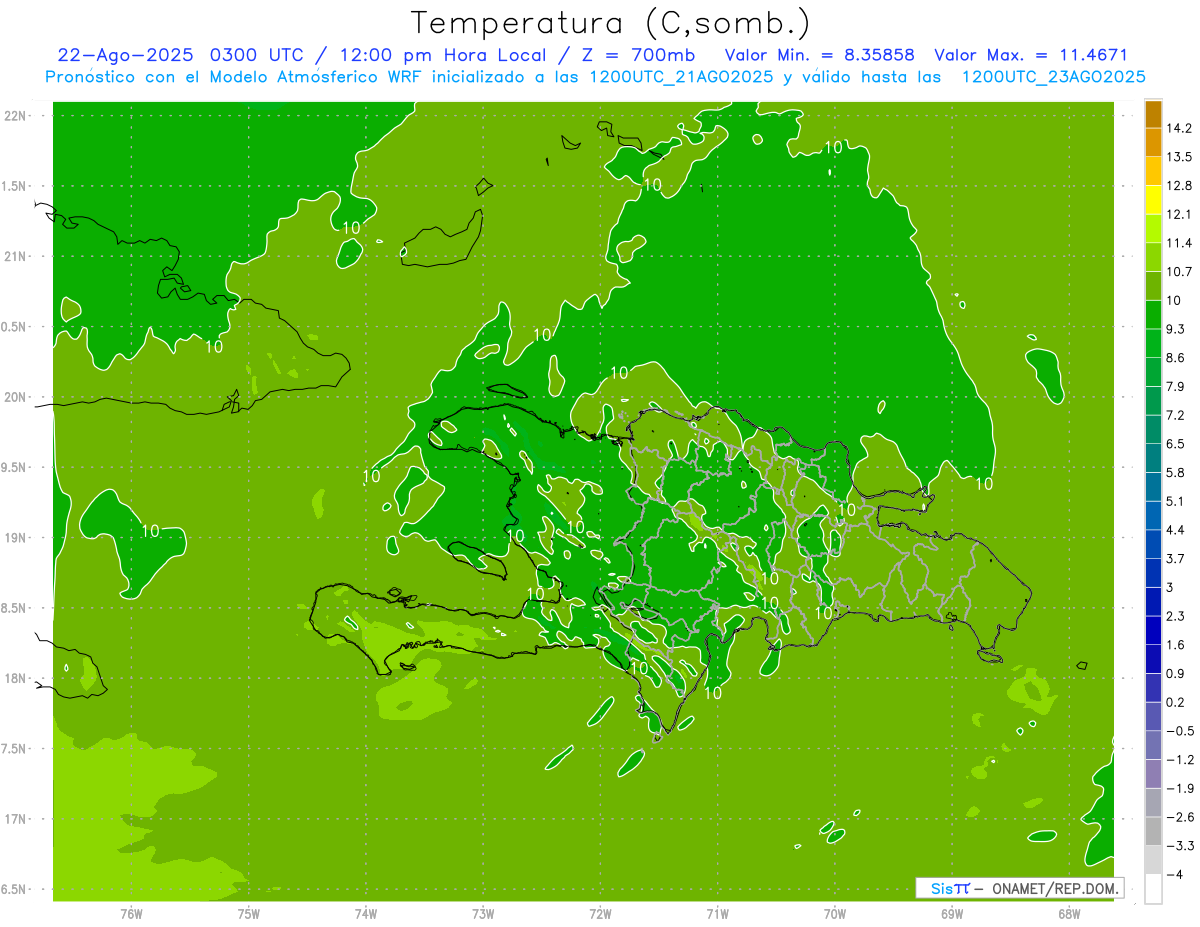Screen dimensions: 1200x927
Task: Click initialization time "1200UTC_21AGO2025"
Action: [x=680, y=77]
